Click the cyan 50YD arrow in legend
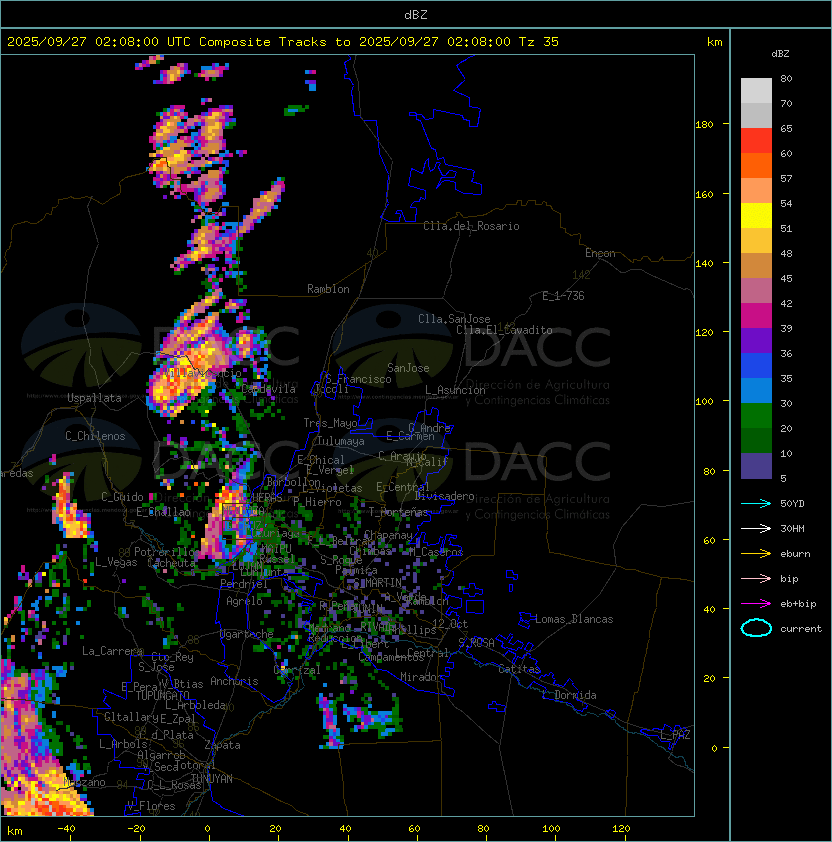This screenshot has width=832, height=842. click(756, 503)
